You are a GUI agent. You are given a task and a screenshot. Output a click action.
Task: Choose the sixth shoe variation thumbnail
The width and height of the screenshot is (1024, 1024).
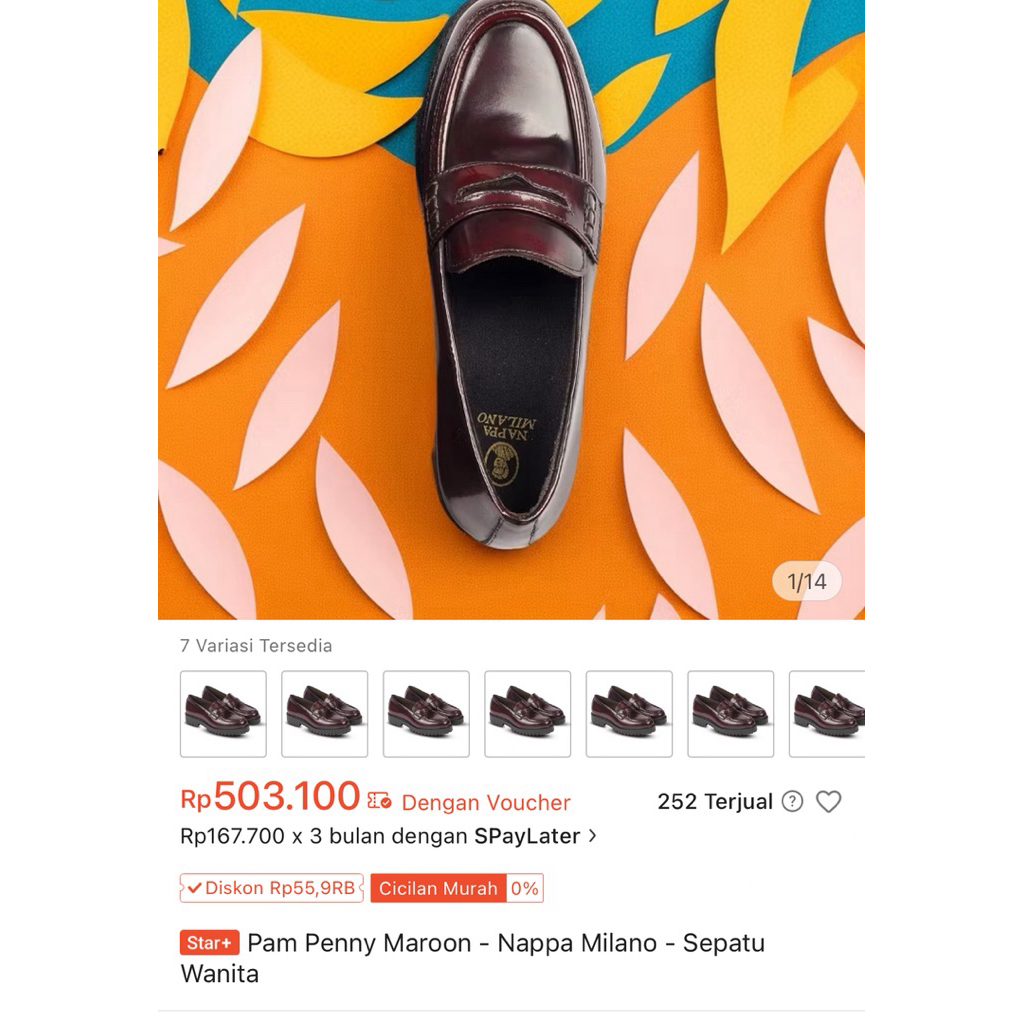click(731, 714)
